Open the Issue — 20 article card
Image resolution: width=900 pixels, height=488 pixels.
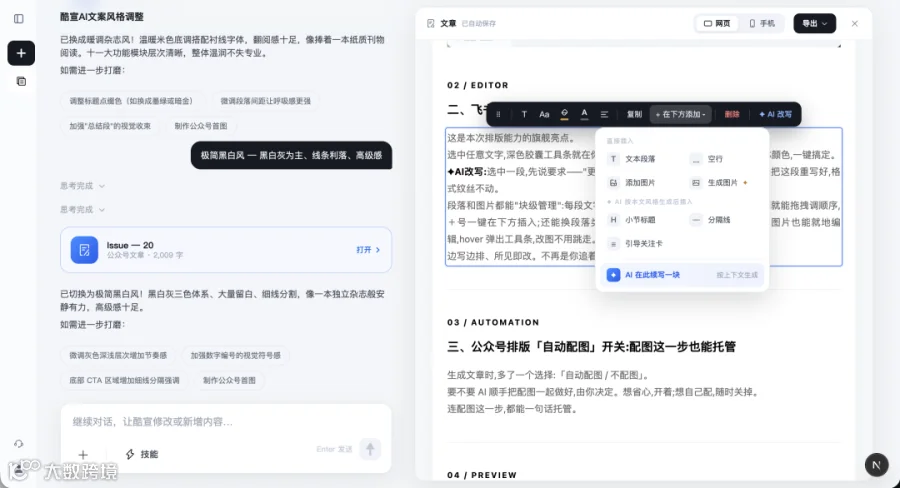tap(226, 250)
